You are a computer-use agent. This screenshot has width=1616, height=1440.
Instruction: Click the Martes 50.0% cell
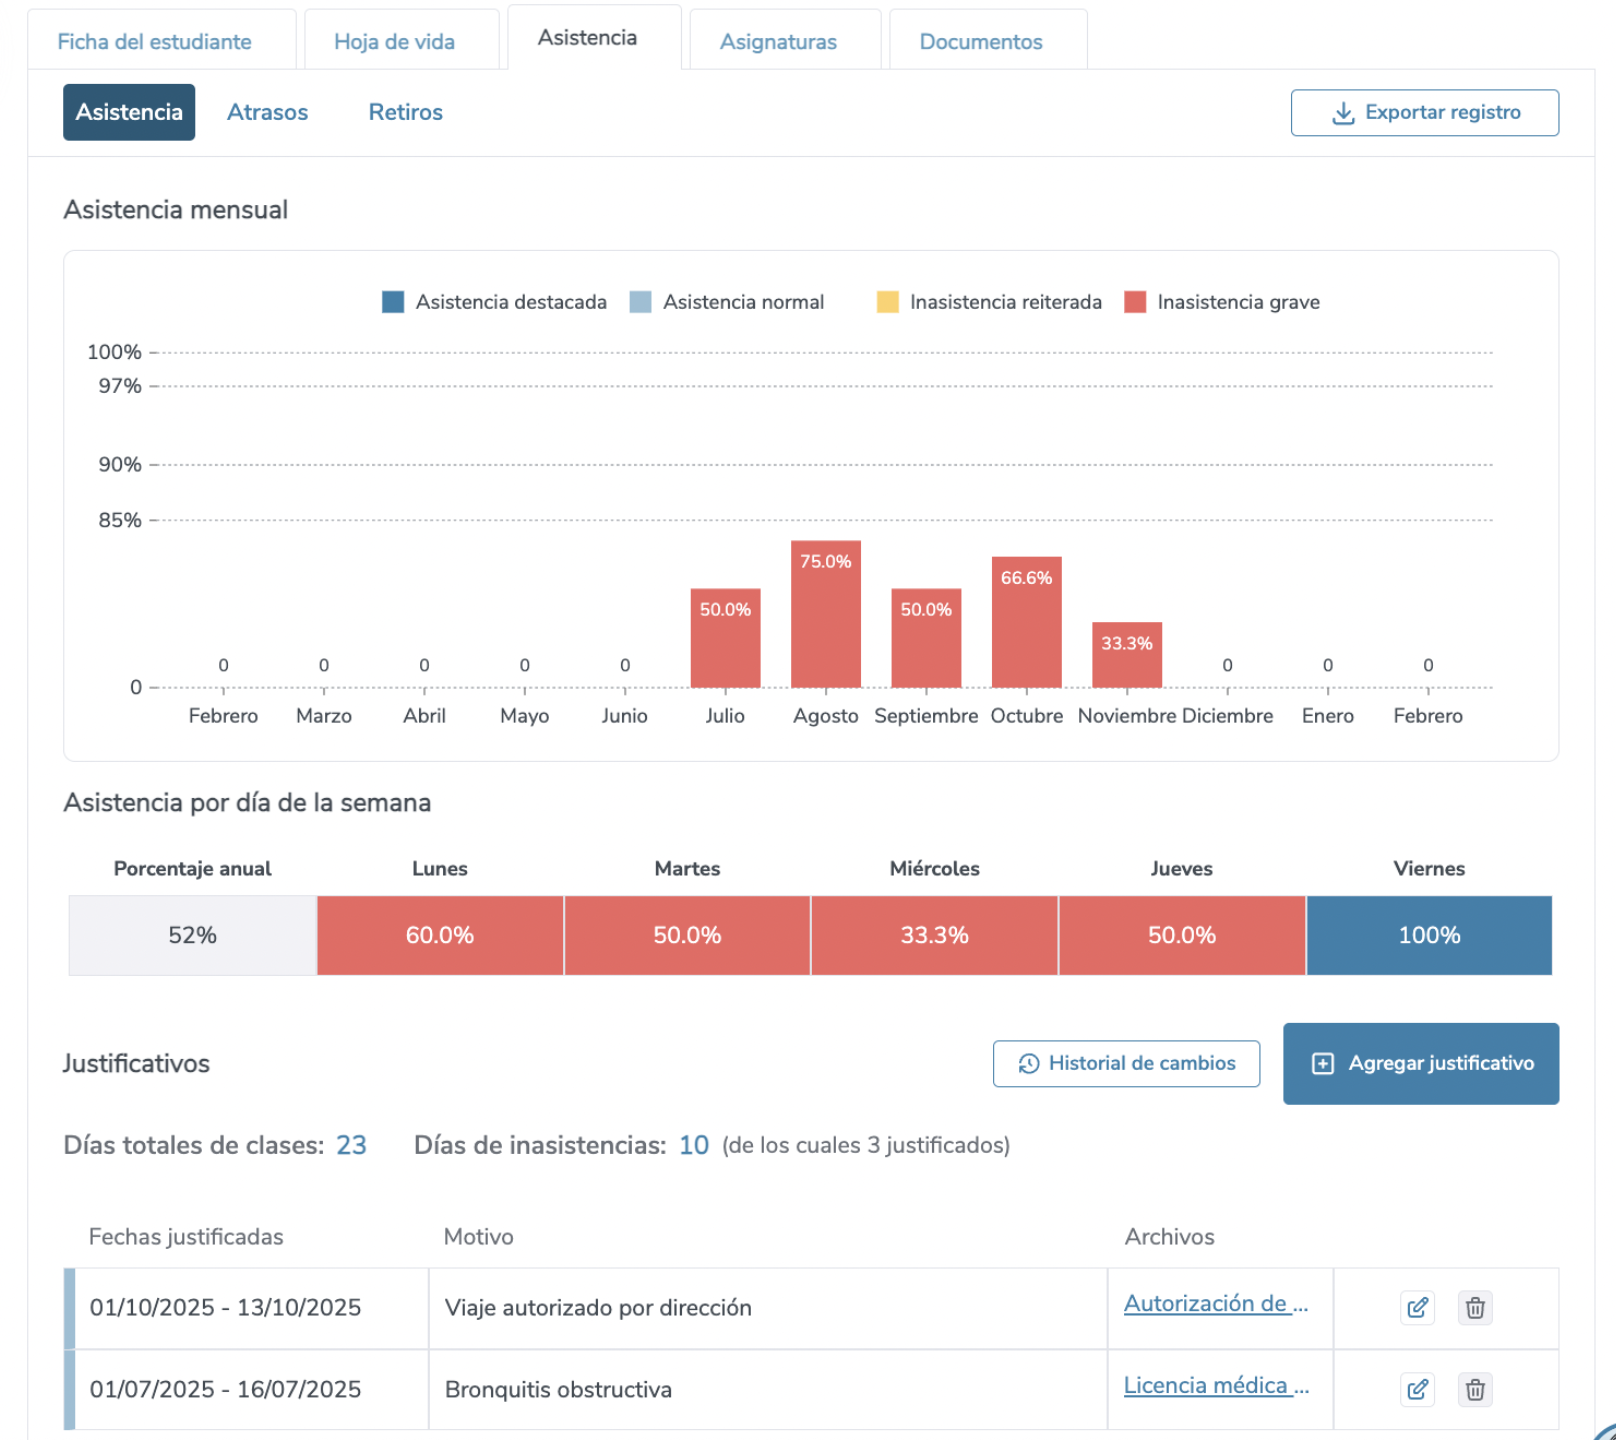[x=687, y=935]
